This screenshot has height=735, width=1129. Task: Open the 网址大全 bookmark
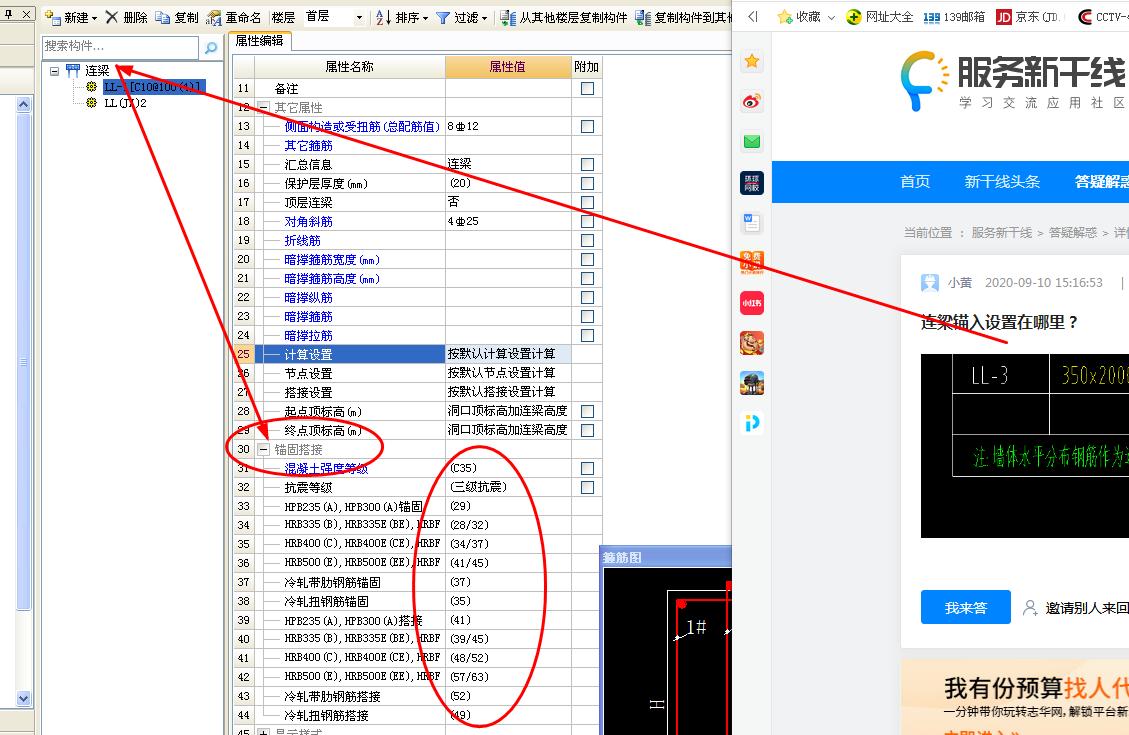coord(879,17)
